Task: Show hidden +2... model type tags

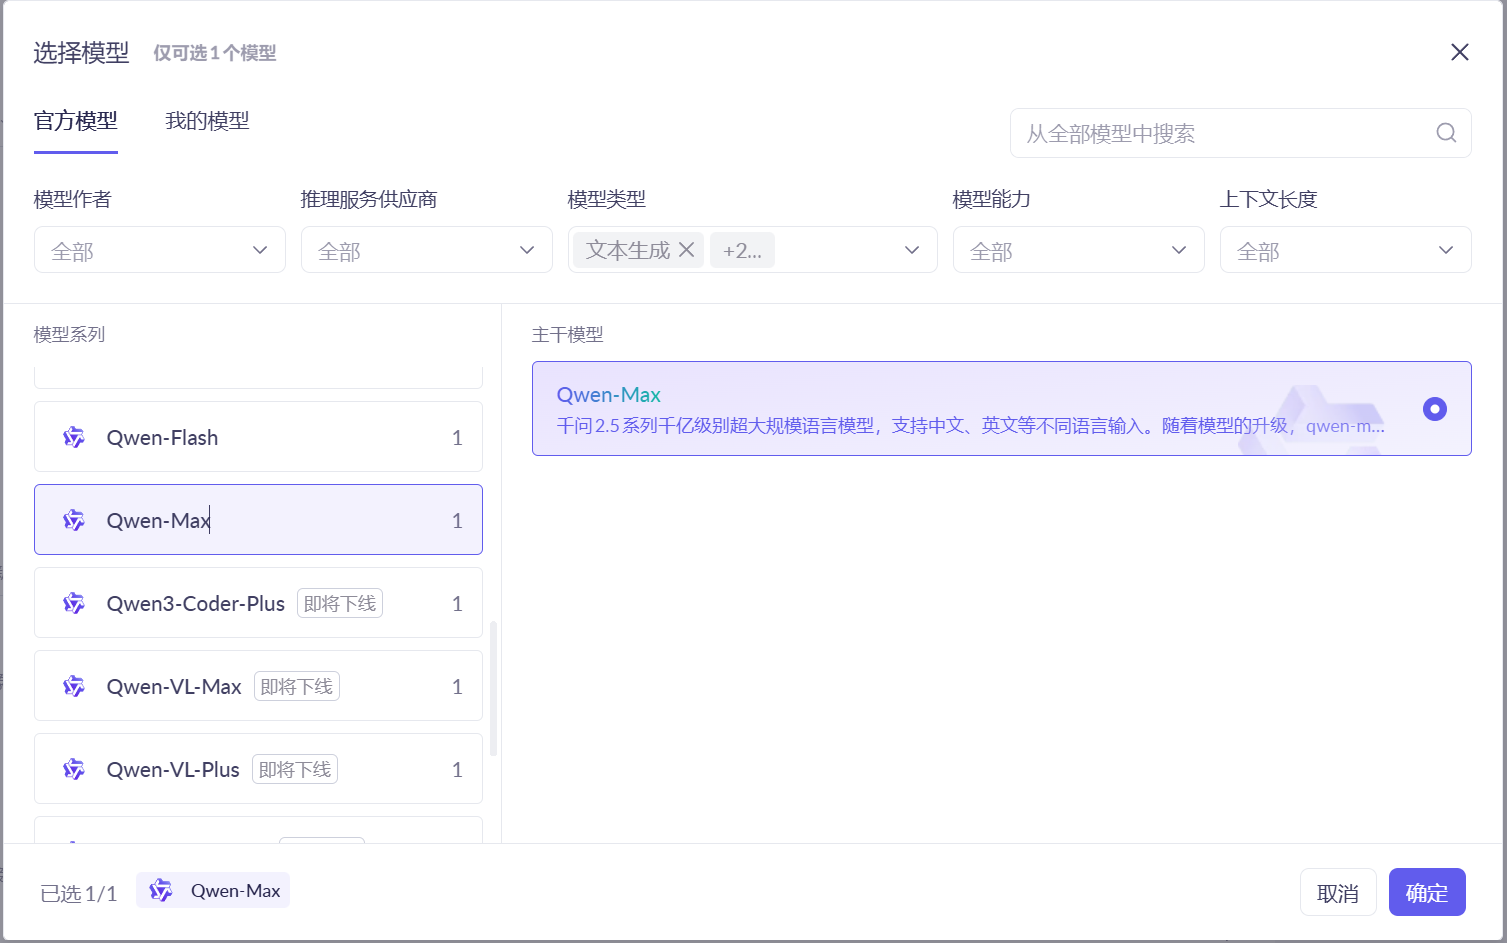Action: click(742, 250)
